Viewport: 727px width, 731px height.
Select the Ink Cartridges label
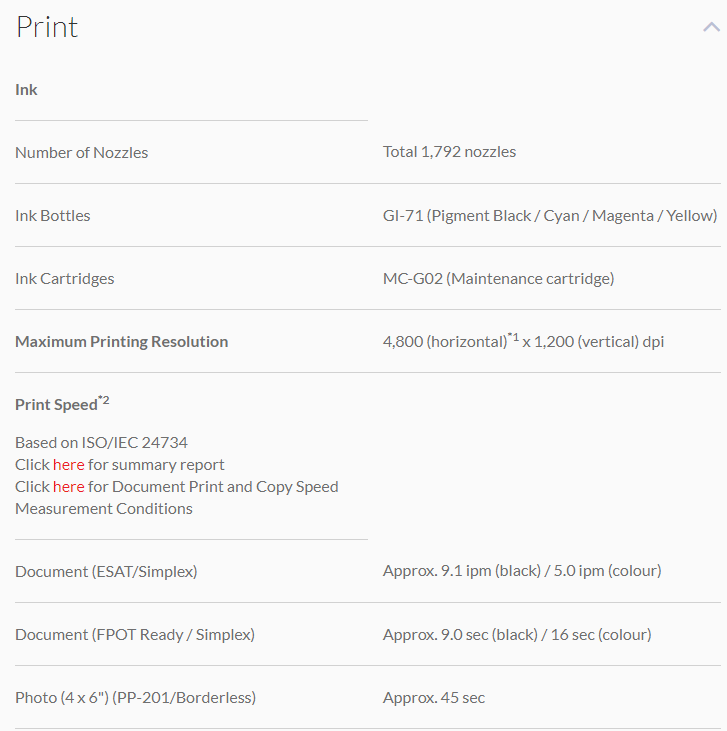(x=64, y=279)
